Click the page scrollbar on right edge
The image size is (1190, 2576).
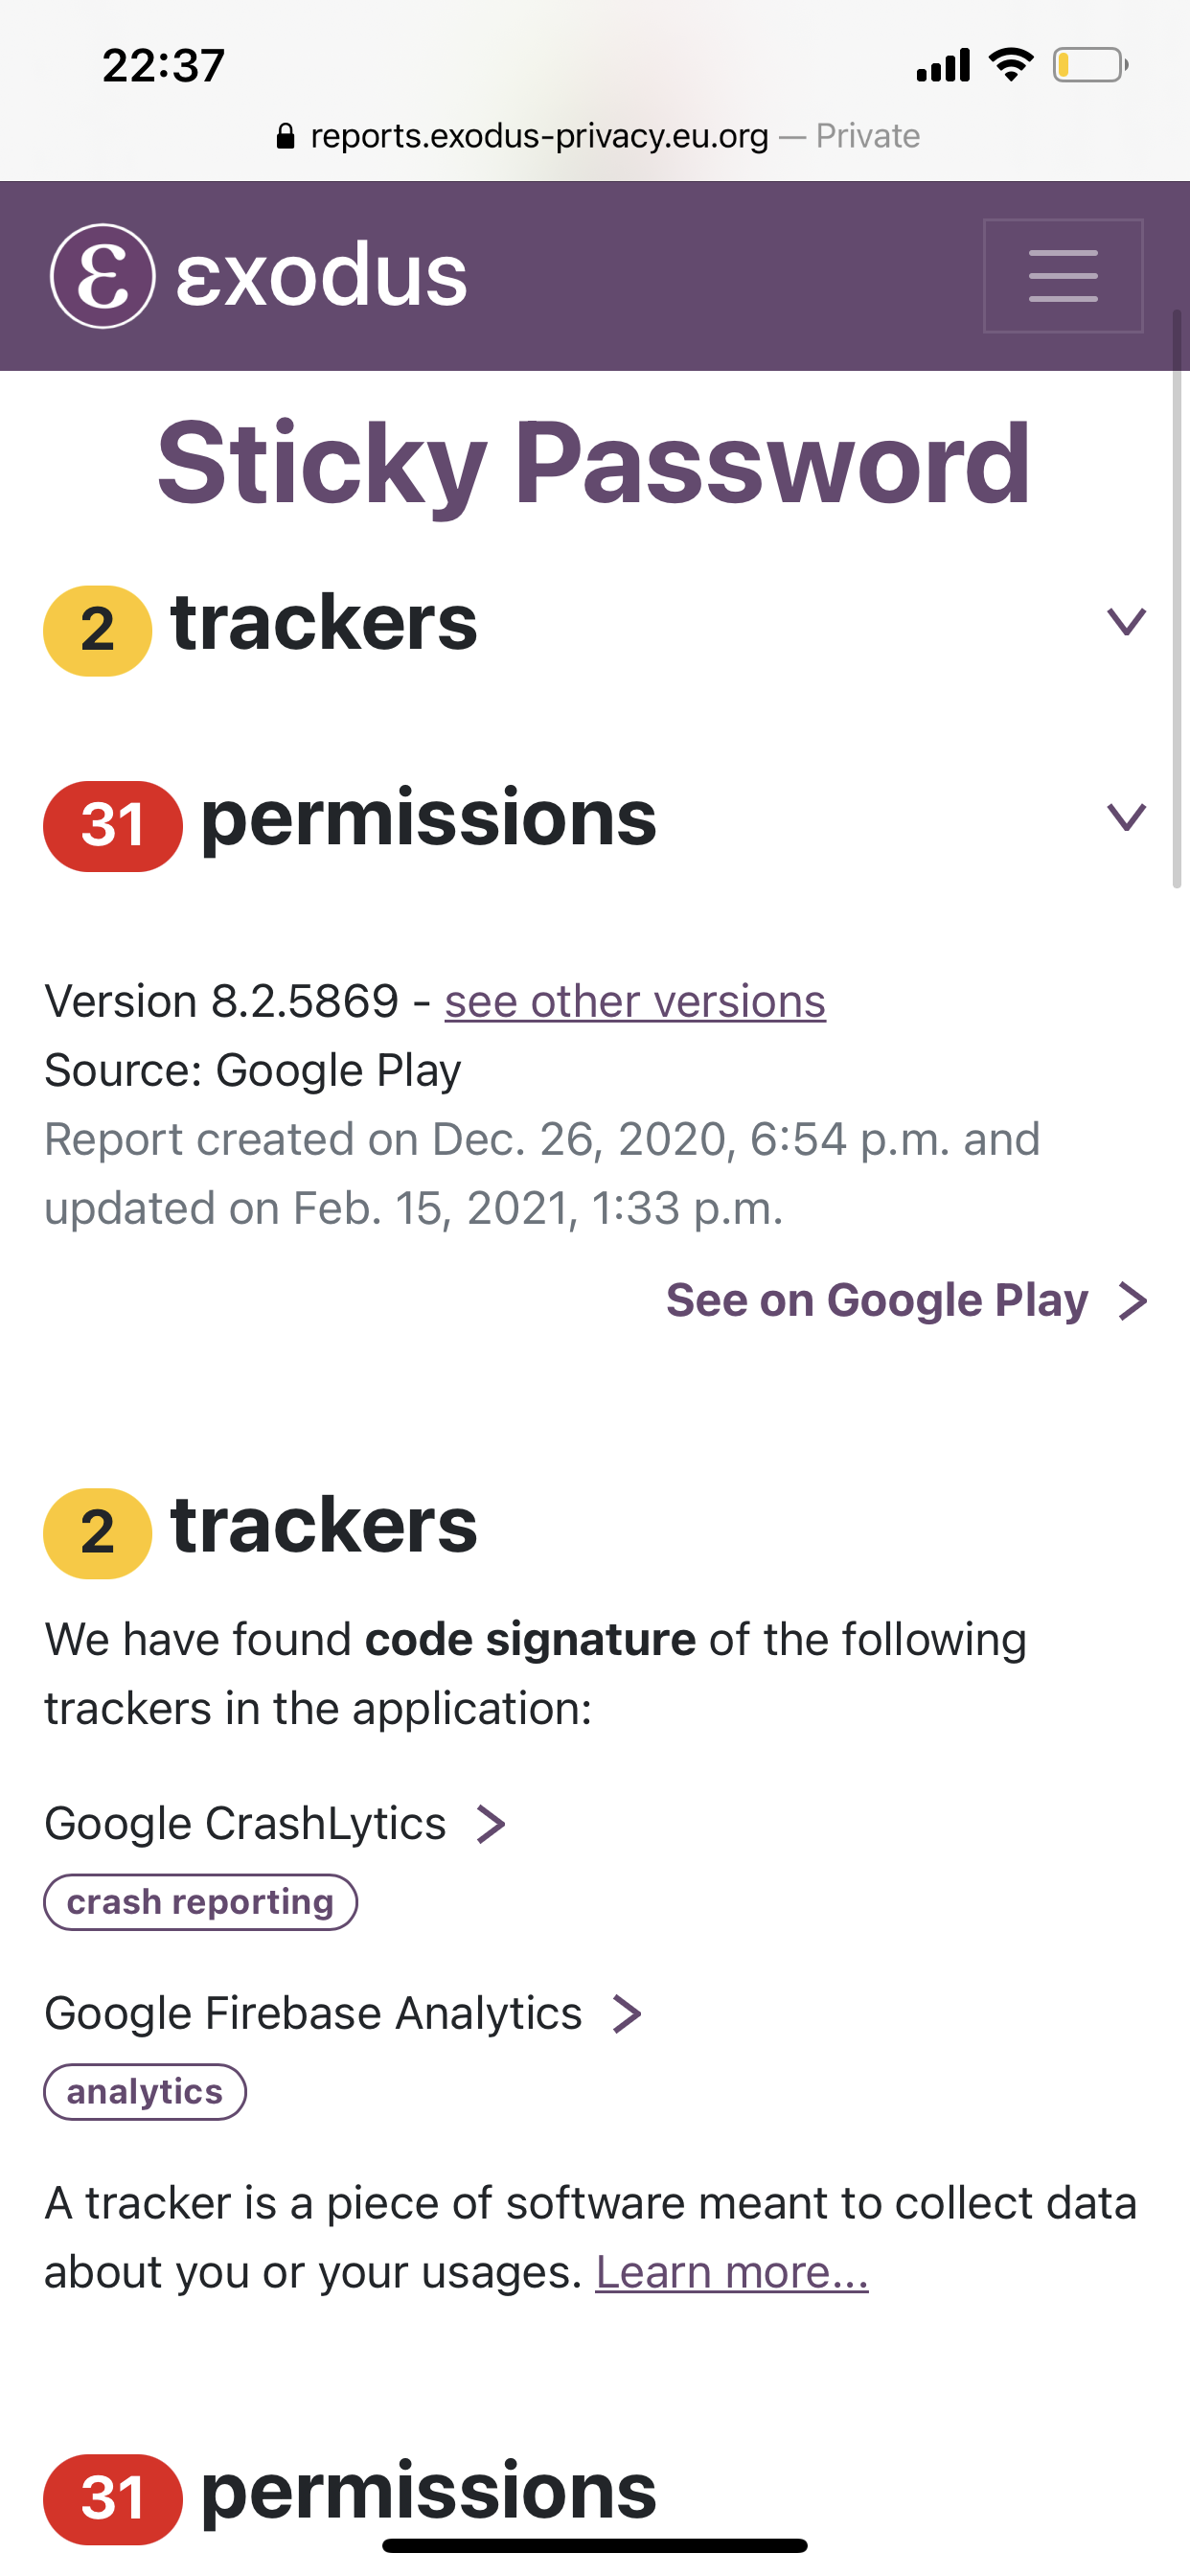(x=1177, y=600)
